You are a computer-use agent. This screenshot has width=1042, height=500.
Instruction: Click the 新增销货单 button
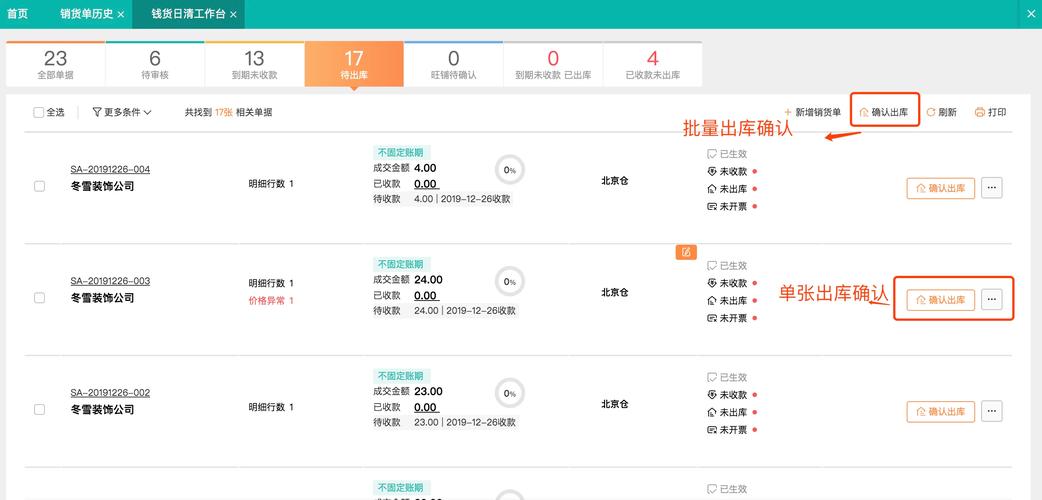[x=812, y=112]
